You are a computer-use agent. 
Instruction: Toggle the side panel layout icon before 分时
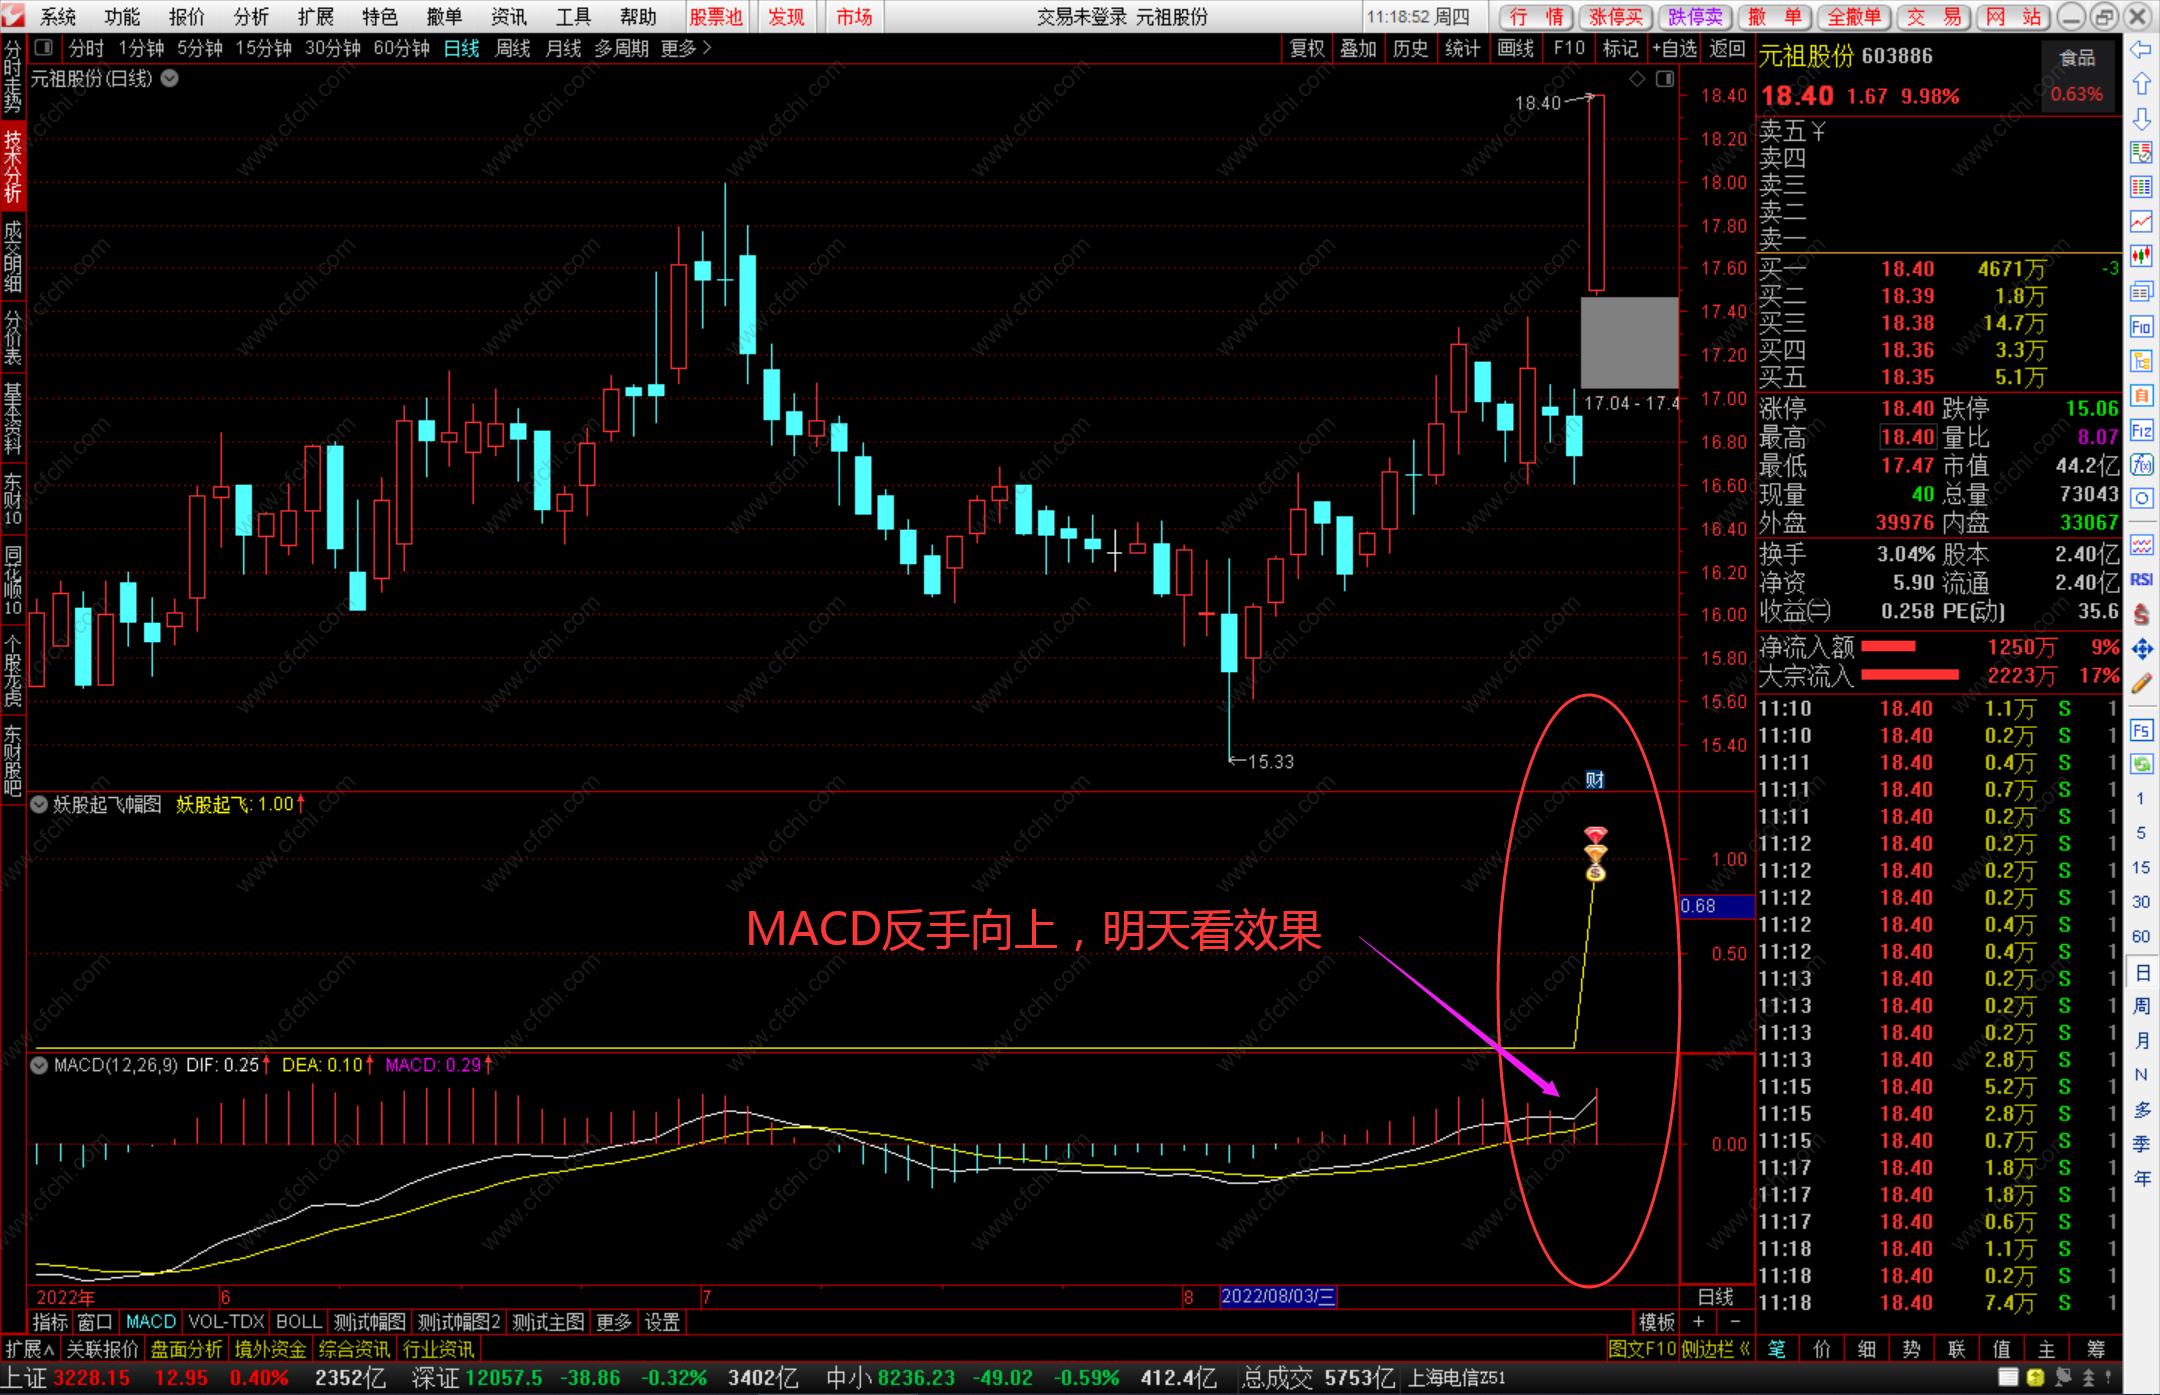pyautogui.click(x=43, y=48)
